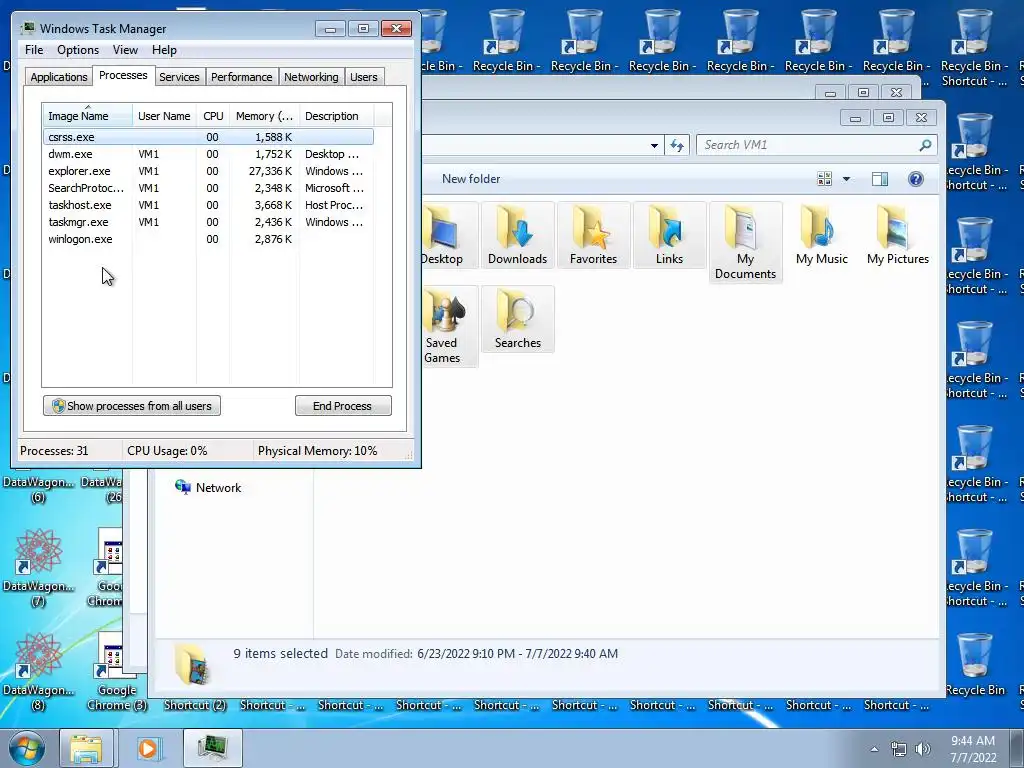Screen dimensions: 1024x768
Task: Sort processes by Description column header
Action: point(336,116)
